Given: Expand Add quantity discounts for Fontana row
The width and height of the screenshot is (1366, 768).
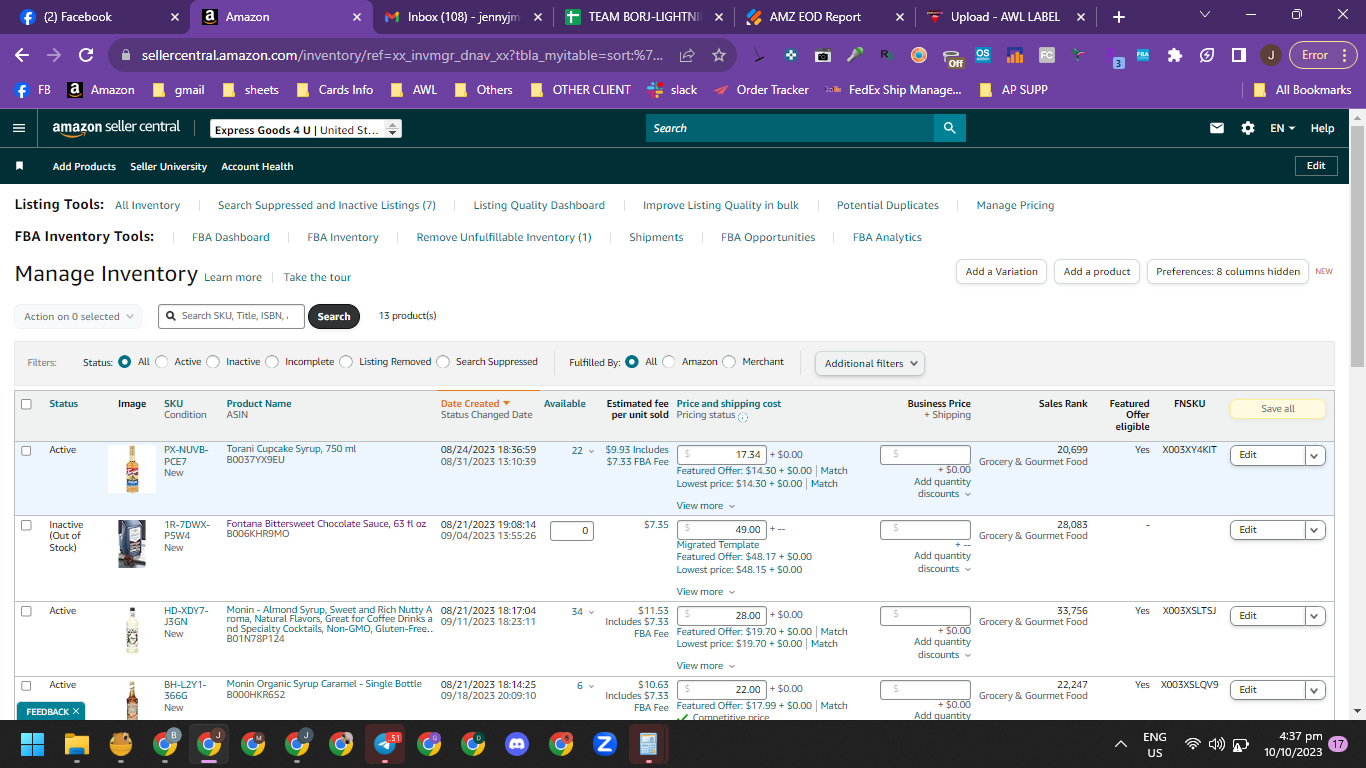Looking at the screenshot, I should click(942, 562).
